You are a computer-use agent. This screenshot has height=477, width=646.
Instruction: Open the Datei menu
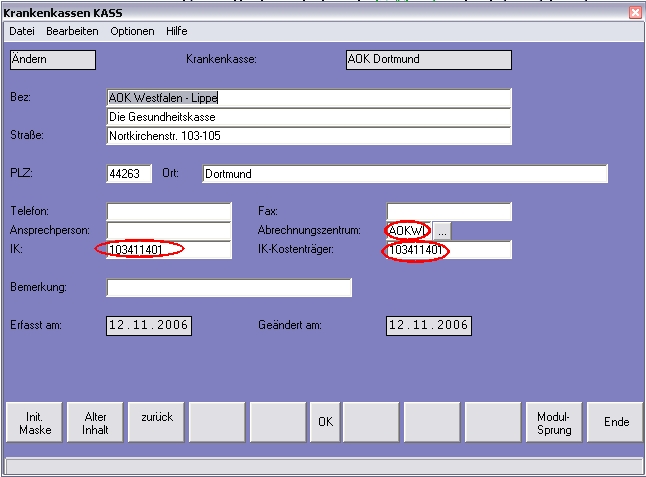pyautogui.click(x=22, y=31)
